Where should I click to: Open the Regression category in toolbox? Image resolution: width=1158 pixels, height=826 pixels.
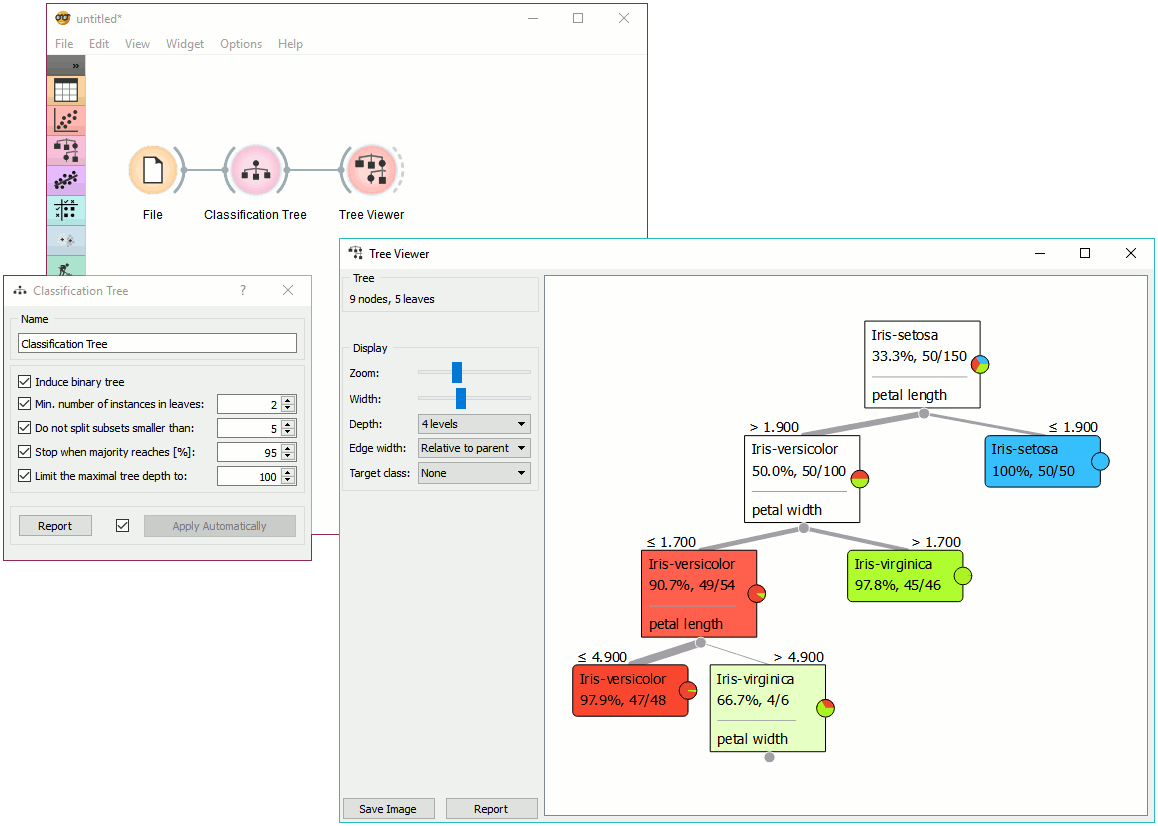pyautogui.click(x=66, y=180)
